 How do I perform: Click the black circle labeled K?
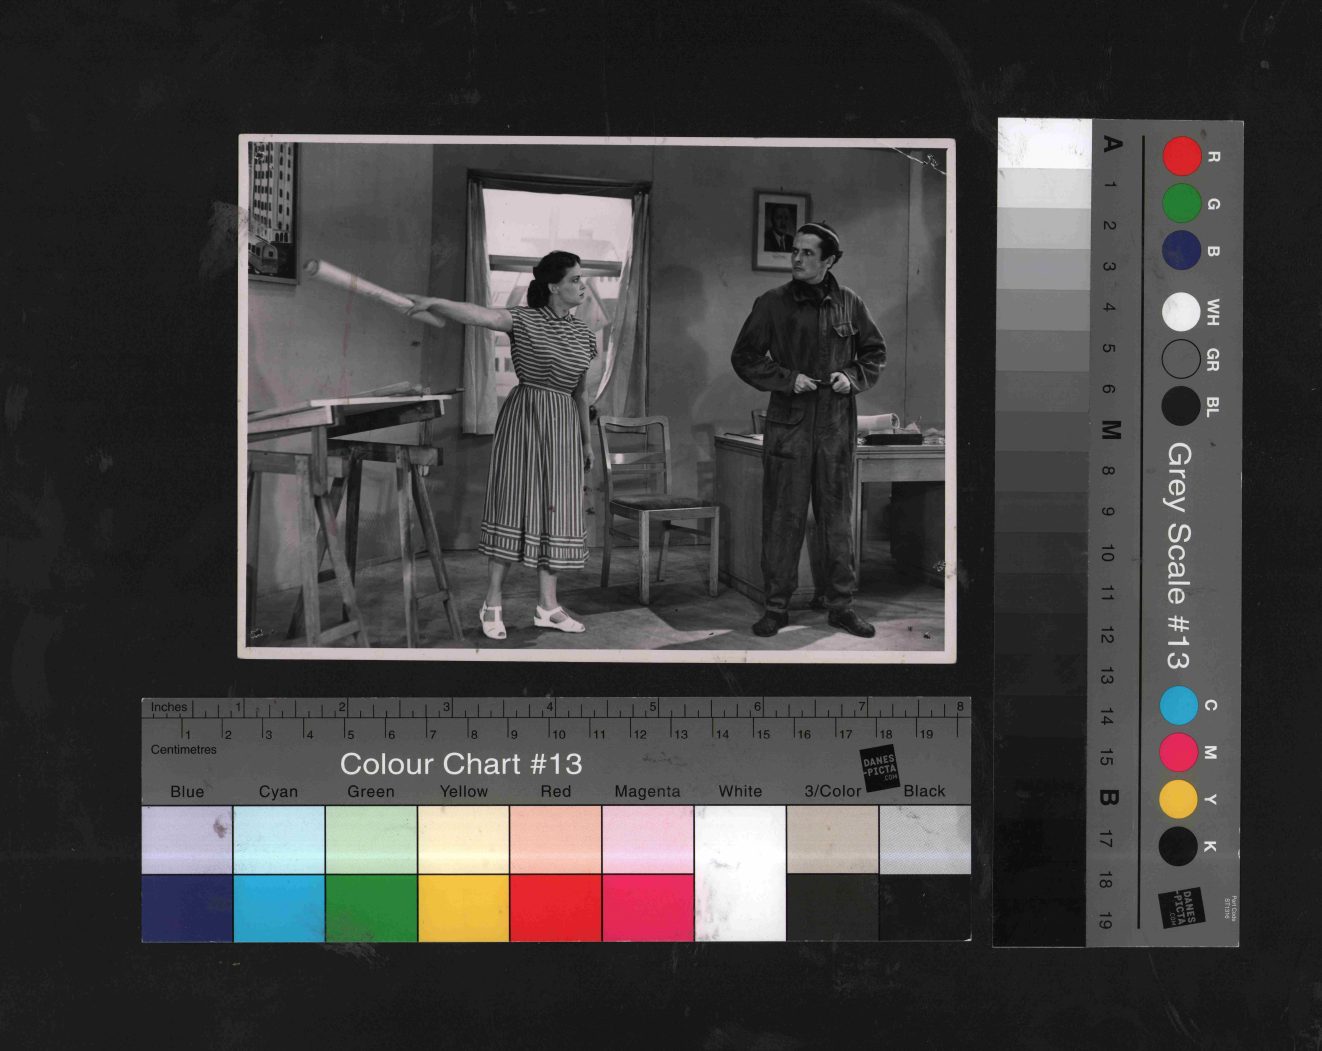(x=1179, y=846)
